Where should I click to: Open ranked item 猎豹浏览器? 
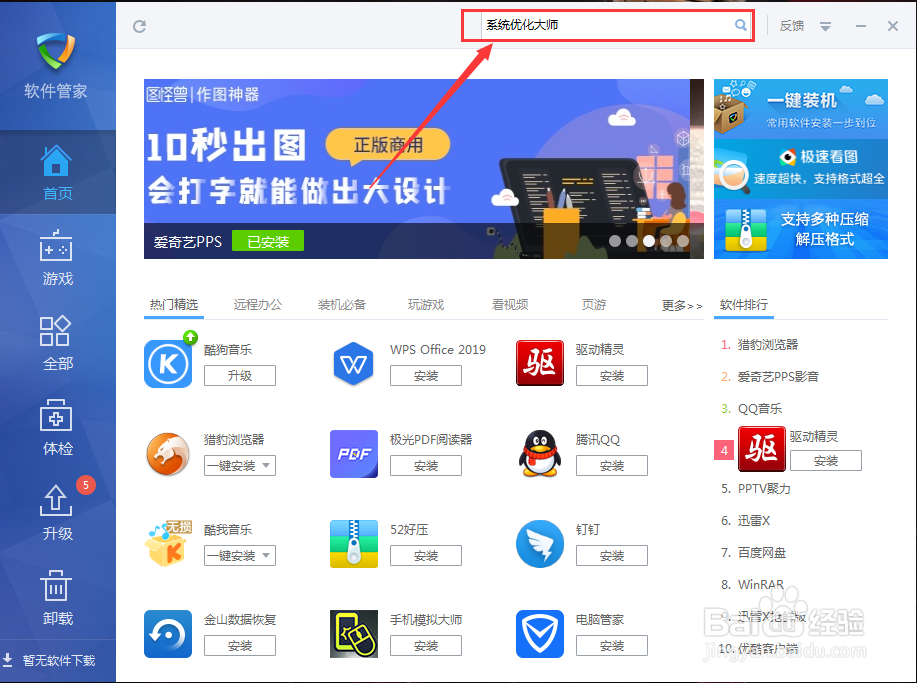point(768,344)
